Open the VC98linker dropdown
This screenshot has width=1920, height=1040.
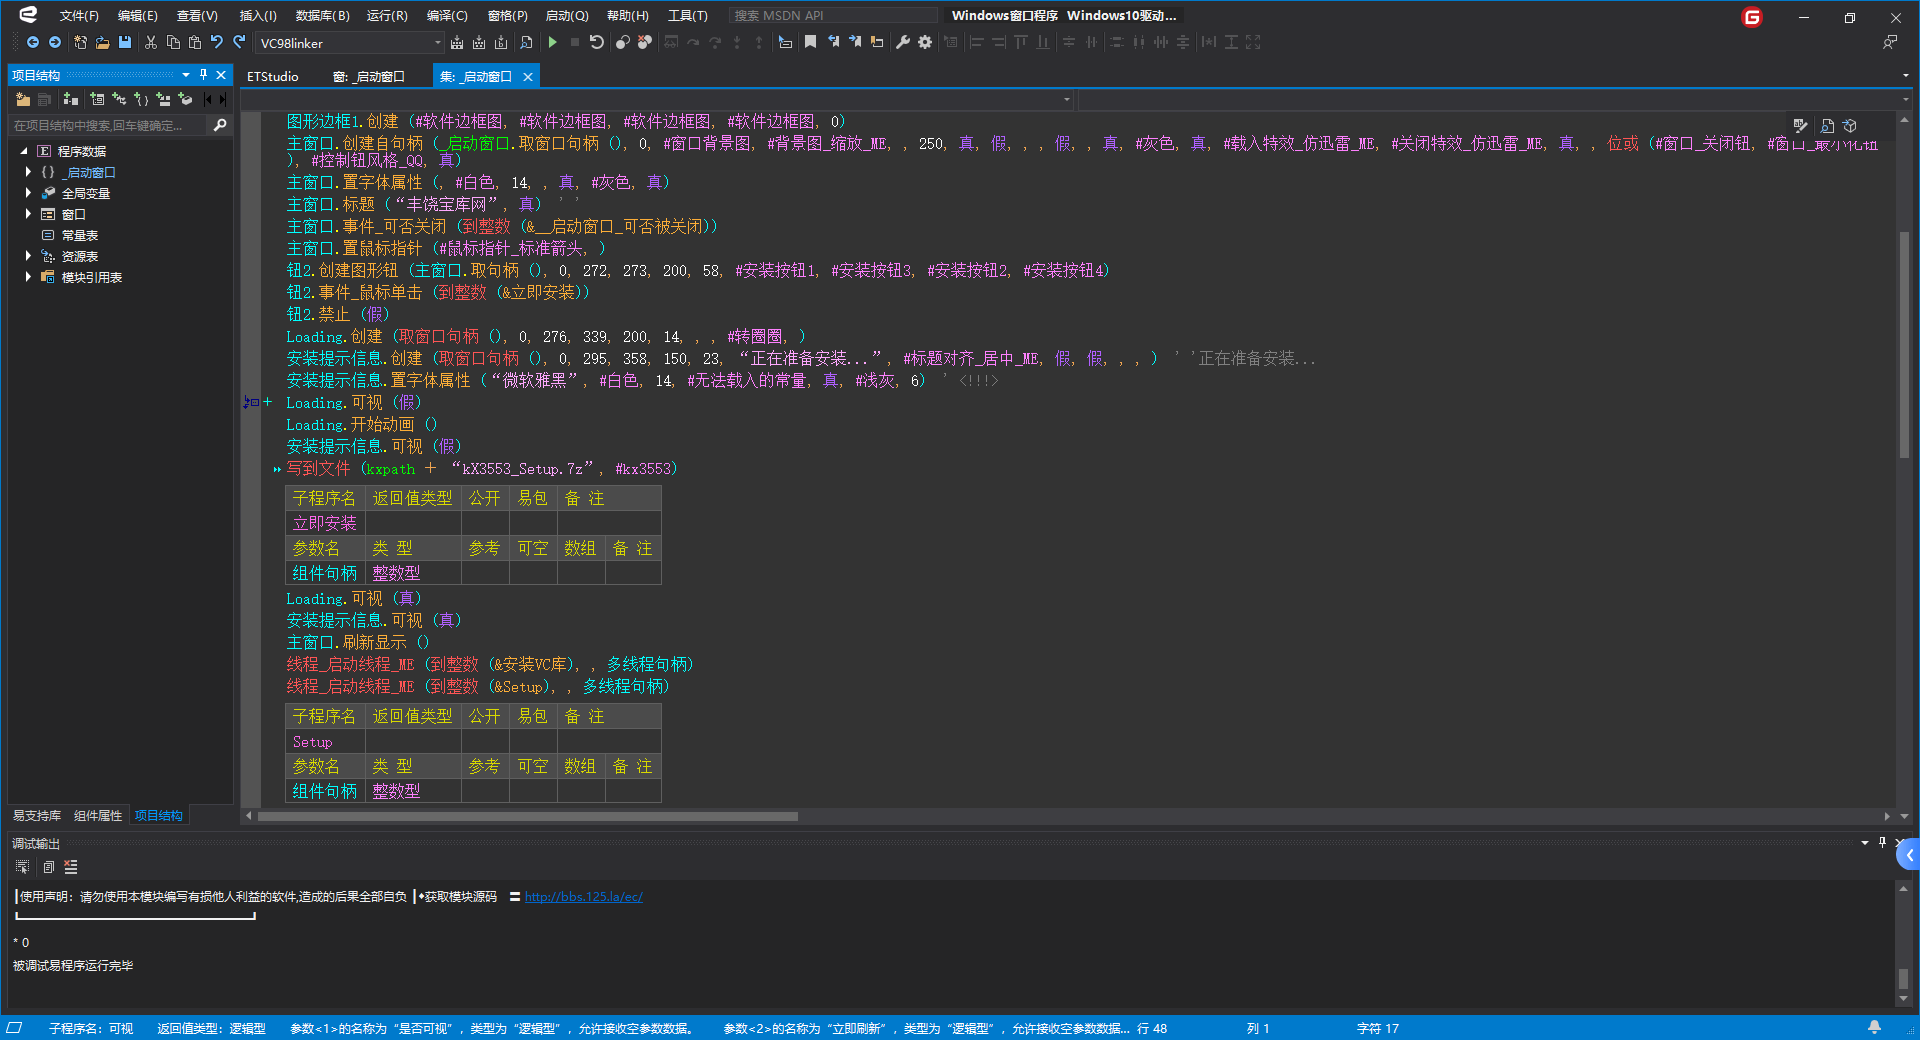437,43
